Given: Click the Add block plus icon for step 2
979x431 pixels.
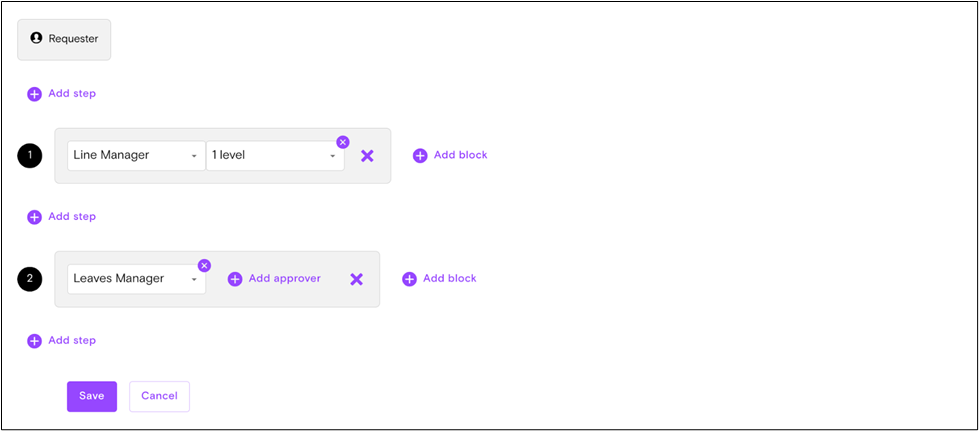Looking at the screenshot, I should [409, 279].
